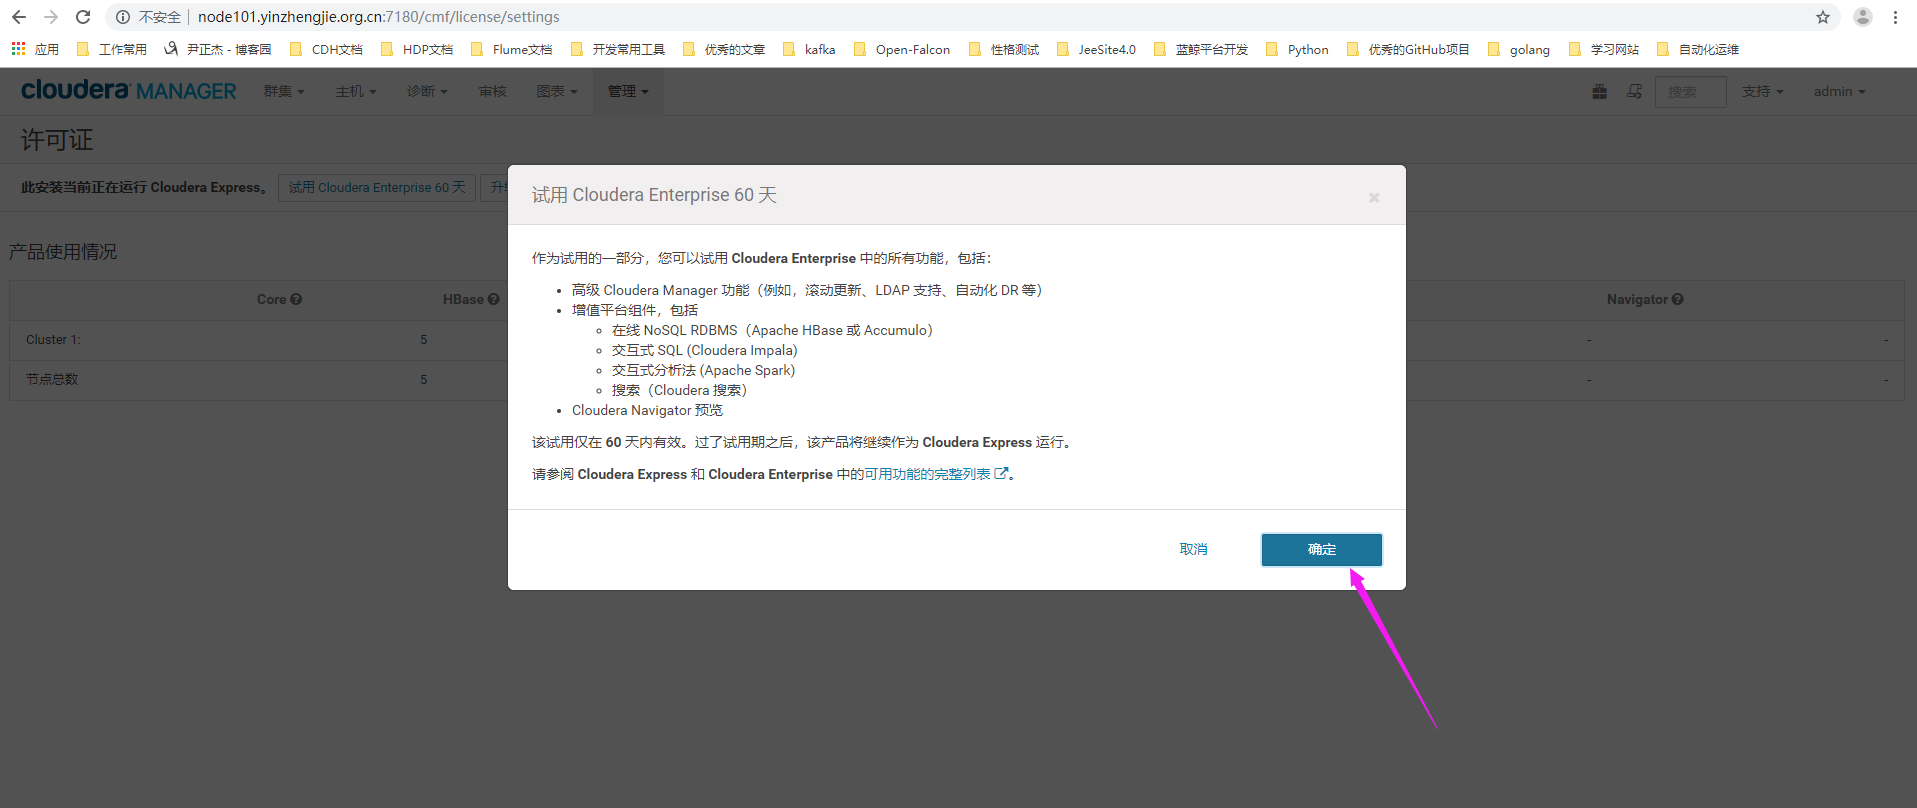Expand the 图表 dropdown menu
Screen dimensions: 1917x808
click(x=557, y=91)
